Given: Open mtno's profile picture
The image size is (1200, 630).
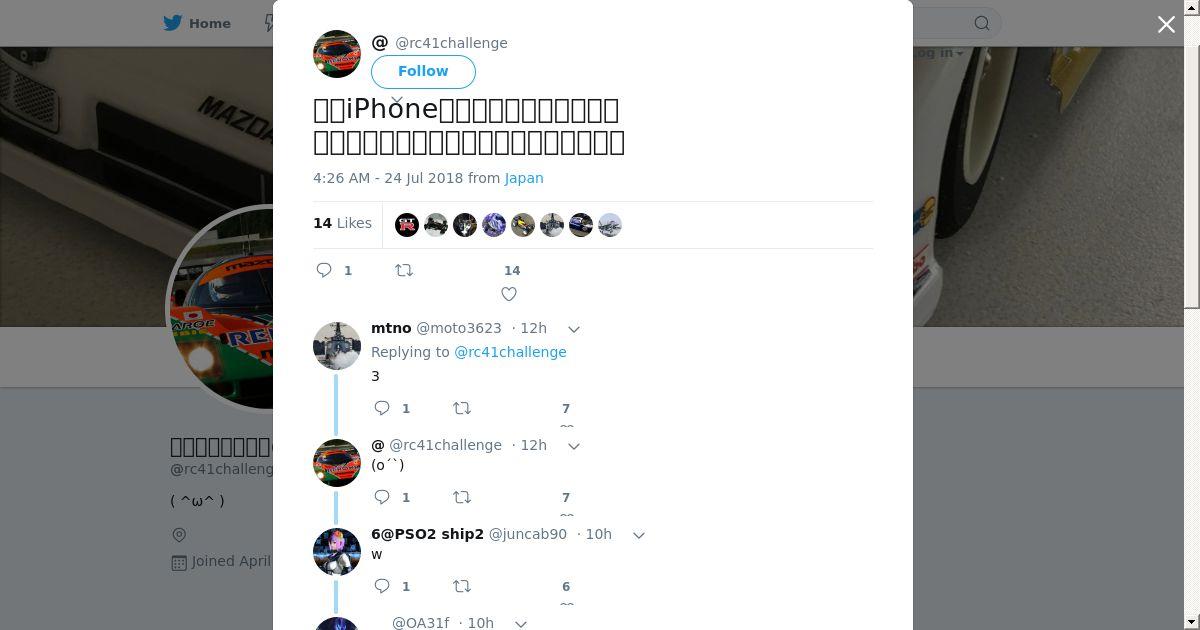Looking at the screenshot, I should [x=337, y=346].
